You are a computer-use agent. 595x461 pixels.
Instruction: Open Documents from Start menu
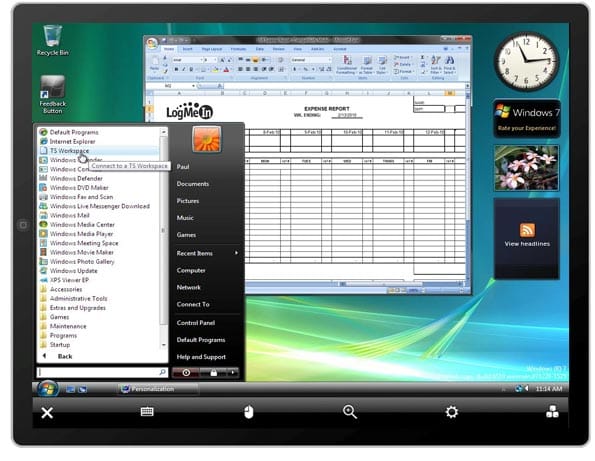(193, 184)
